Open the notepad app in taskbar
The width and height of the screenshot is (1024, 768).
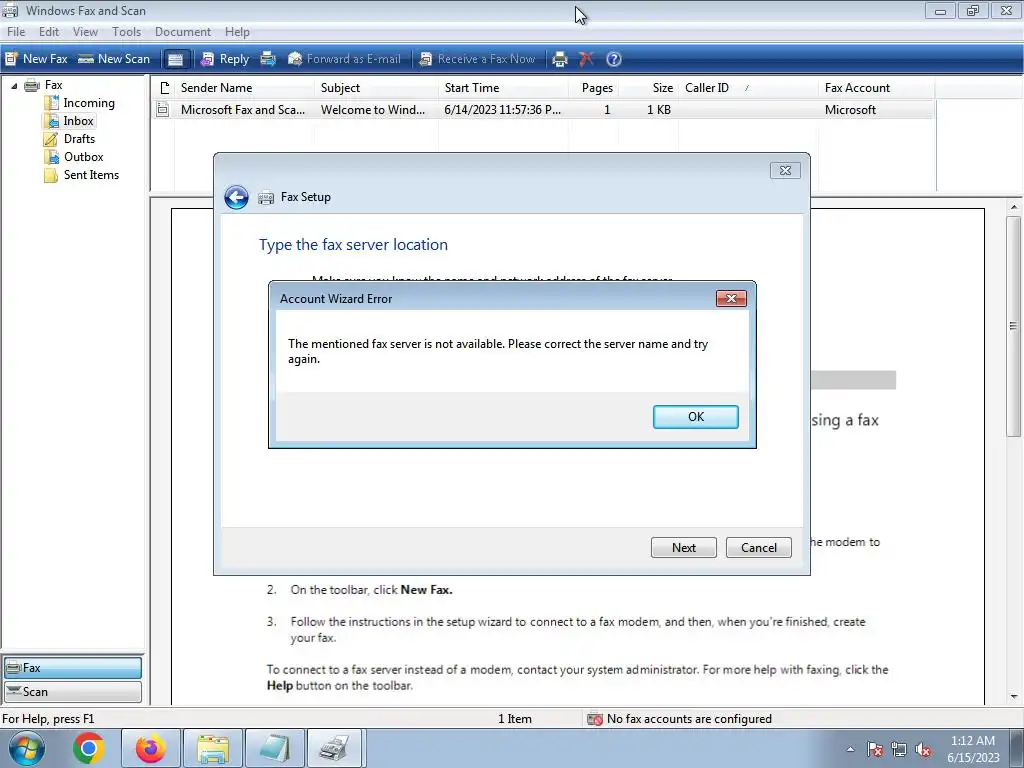tap(274, 748)
